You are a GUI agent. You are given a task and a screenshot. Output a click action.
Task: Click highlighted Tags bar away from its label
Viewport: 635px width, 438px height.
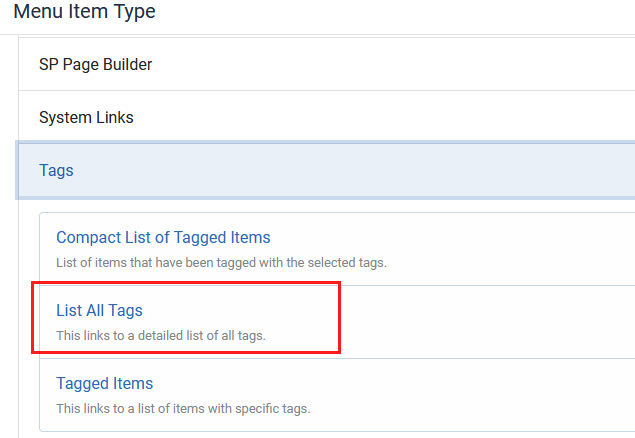coord(400,170)
